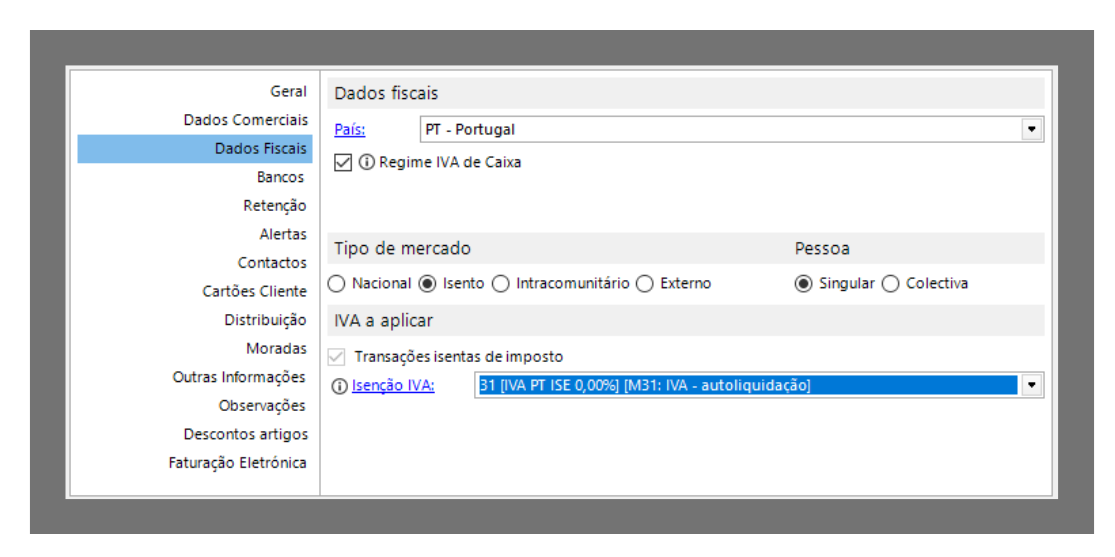Open the Dados Comerciais section
Viewport: 1115px width, 557px height.
pos(245,120)
